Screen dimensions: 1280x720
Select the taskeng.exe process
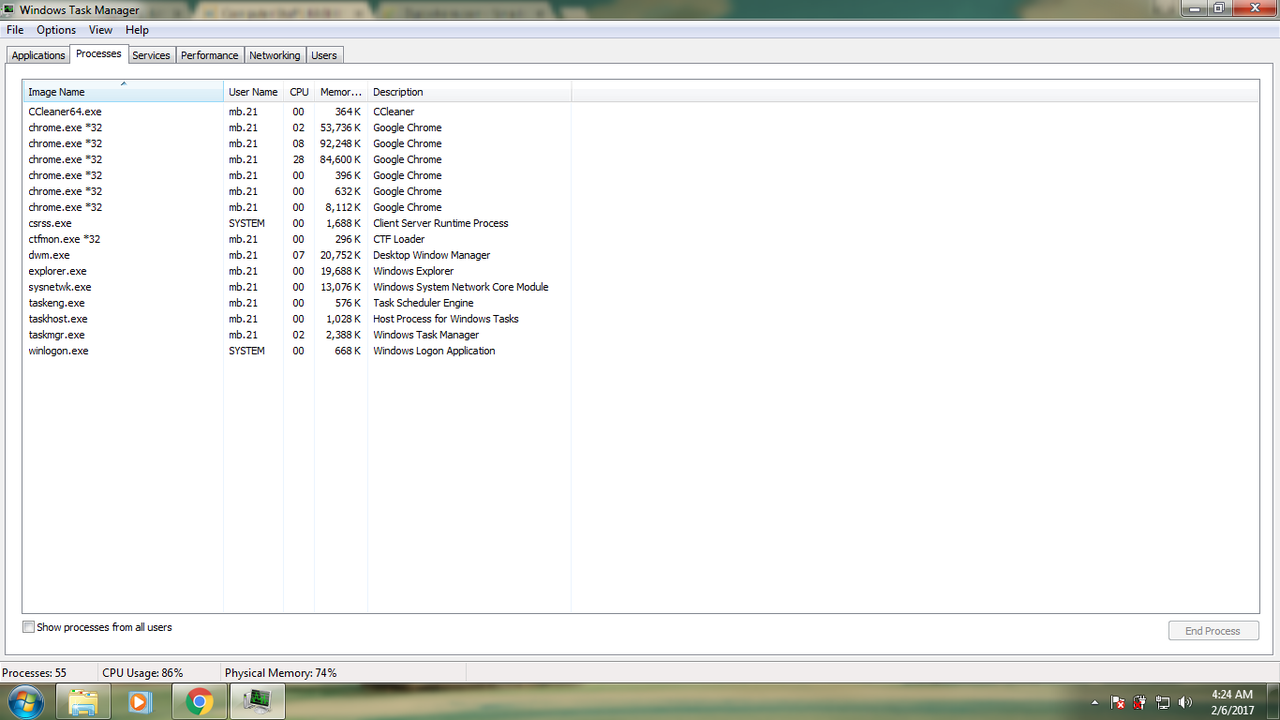(x=297, y=303)
